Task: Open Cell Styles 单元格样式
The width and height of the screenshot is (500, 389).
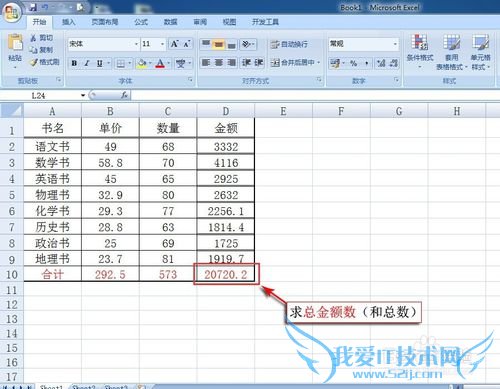Action: 480,52
